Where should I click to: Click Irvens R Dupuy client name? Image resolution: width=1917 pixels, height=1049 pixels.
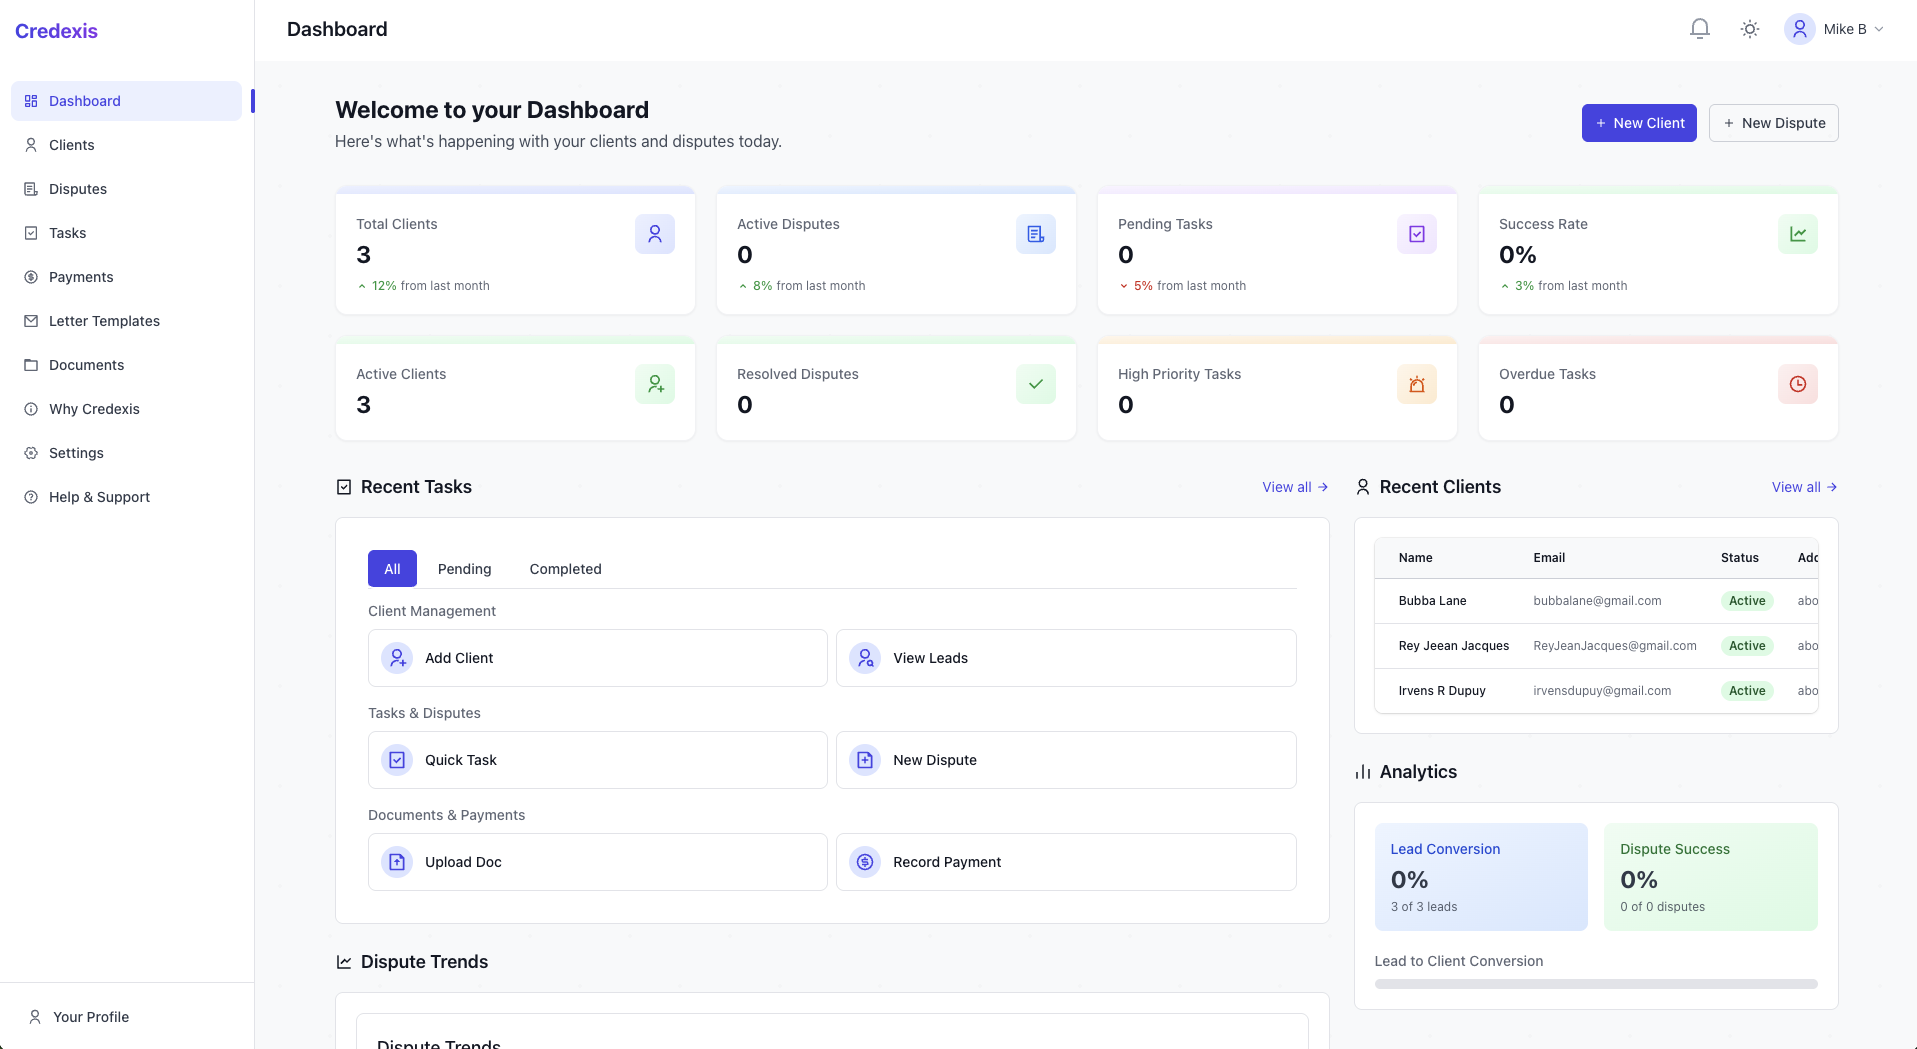pos(1441,691)
